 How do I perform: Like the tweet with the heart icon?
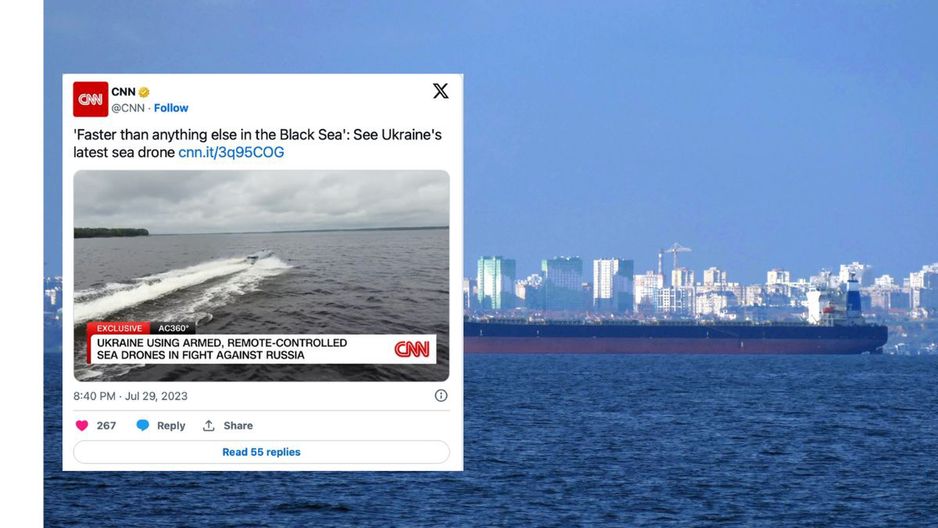pos(82,426)
